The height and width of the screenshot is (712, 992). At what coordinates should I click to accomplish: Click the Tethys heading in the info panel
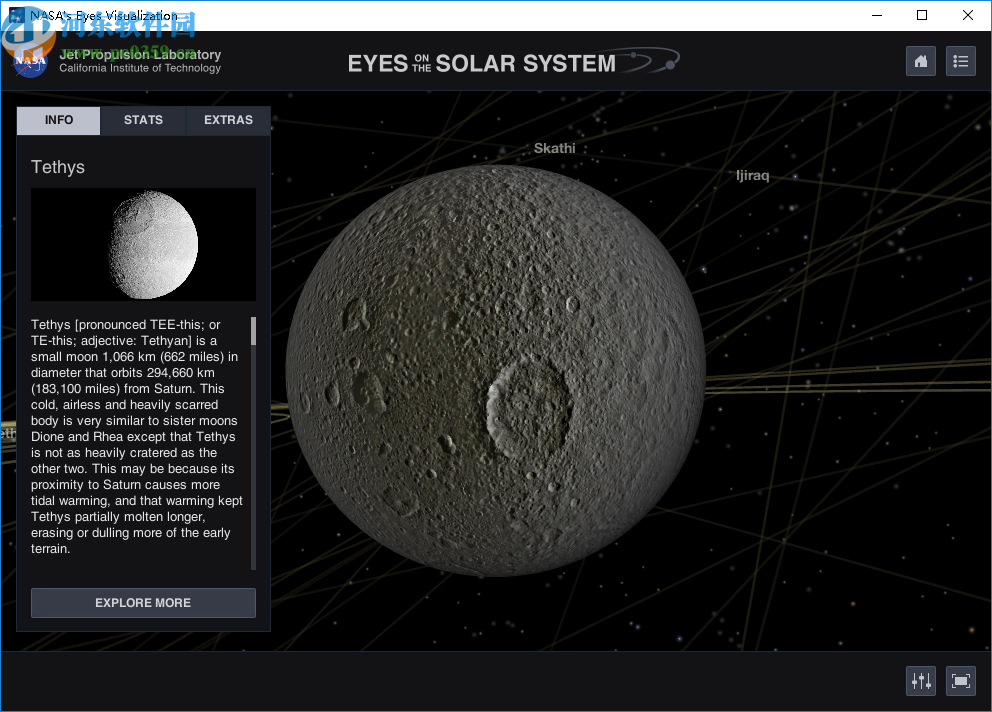[x=57, y=167]
